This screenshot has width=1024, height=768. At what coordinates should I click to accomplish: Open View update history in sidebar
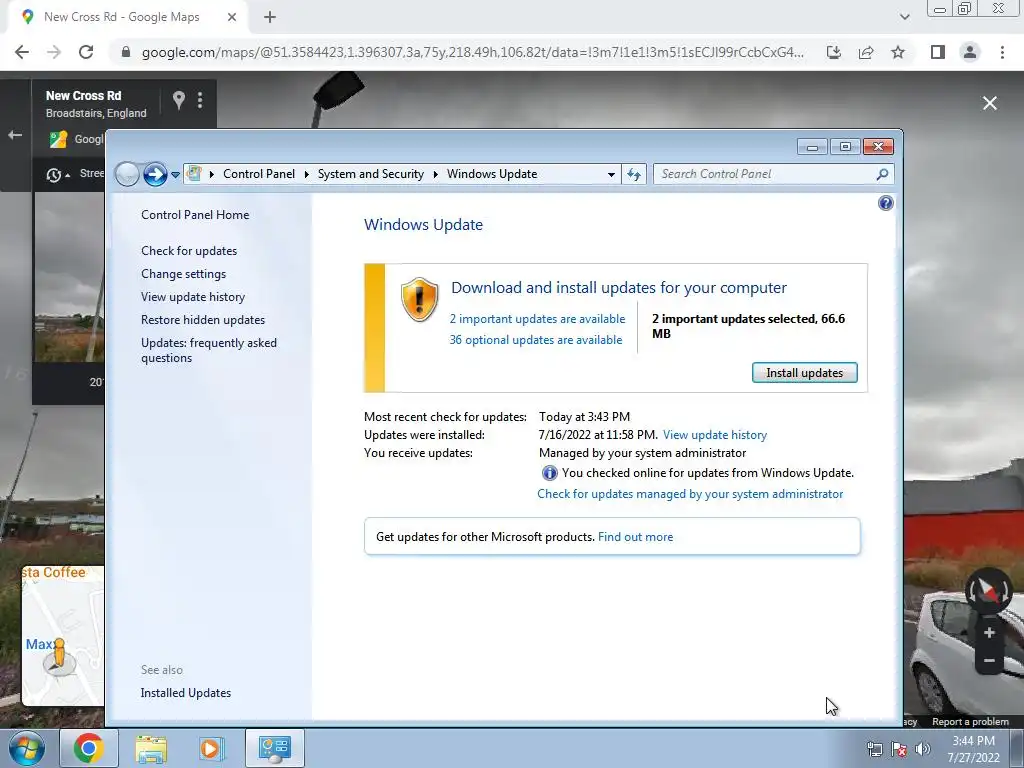(193, 296)
